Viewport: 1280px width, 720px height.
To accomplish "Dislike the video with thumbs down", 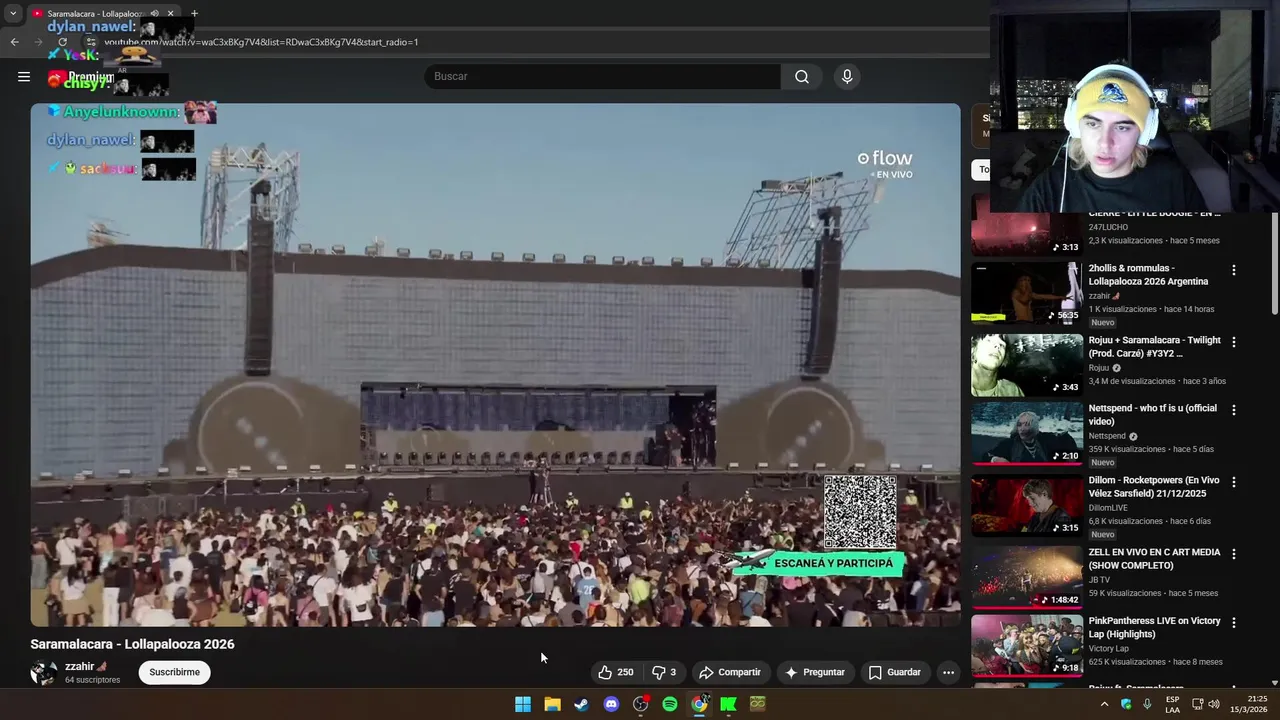I will (x=665, y=672).
